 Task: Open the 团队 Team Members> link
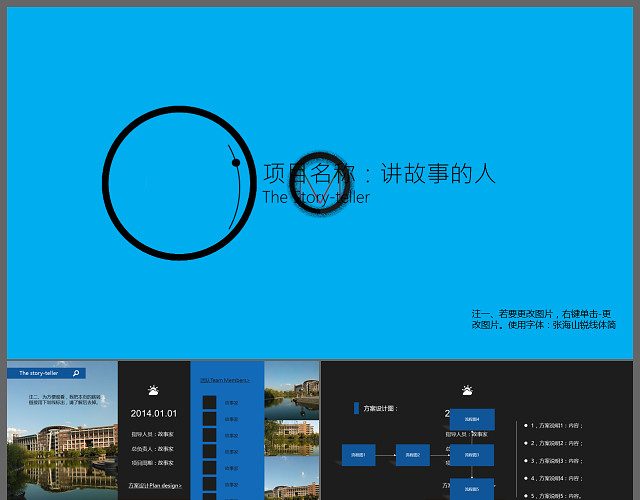(x=225, y=380)
